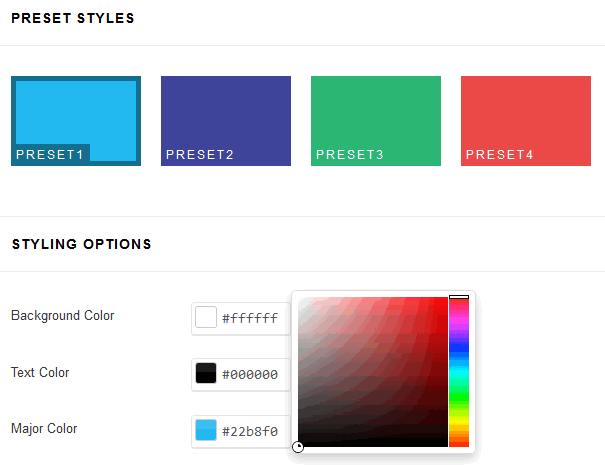The width and height of the screenshot is (605, 467).
Task: Click the #ffffff background hex field
Action: (250, 318)
